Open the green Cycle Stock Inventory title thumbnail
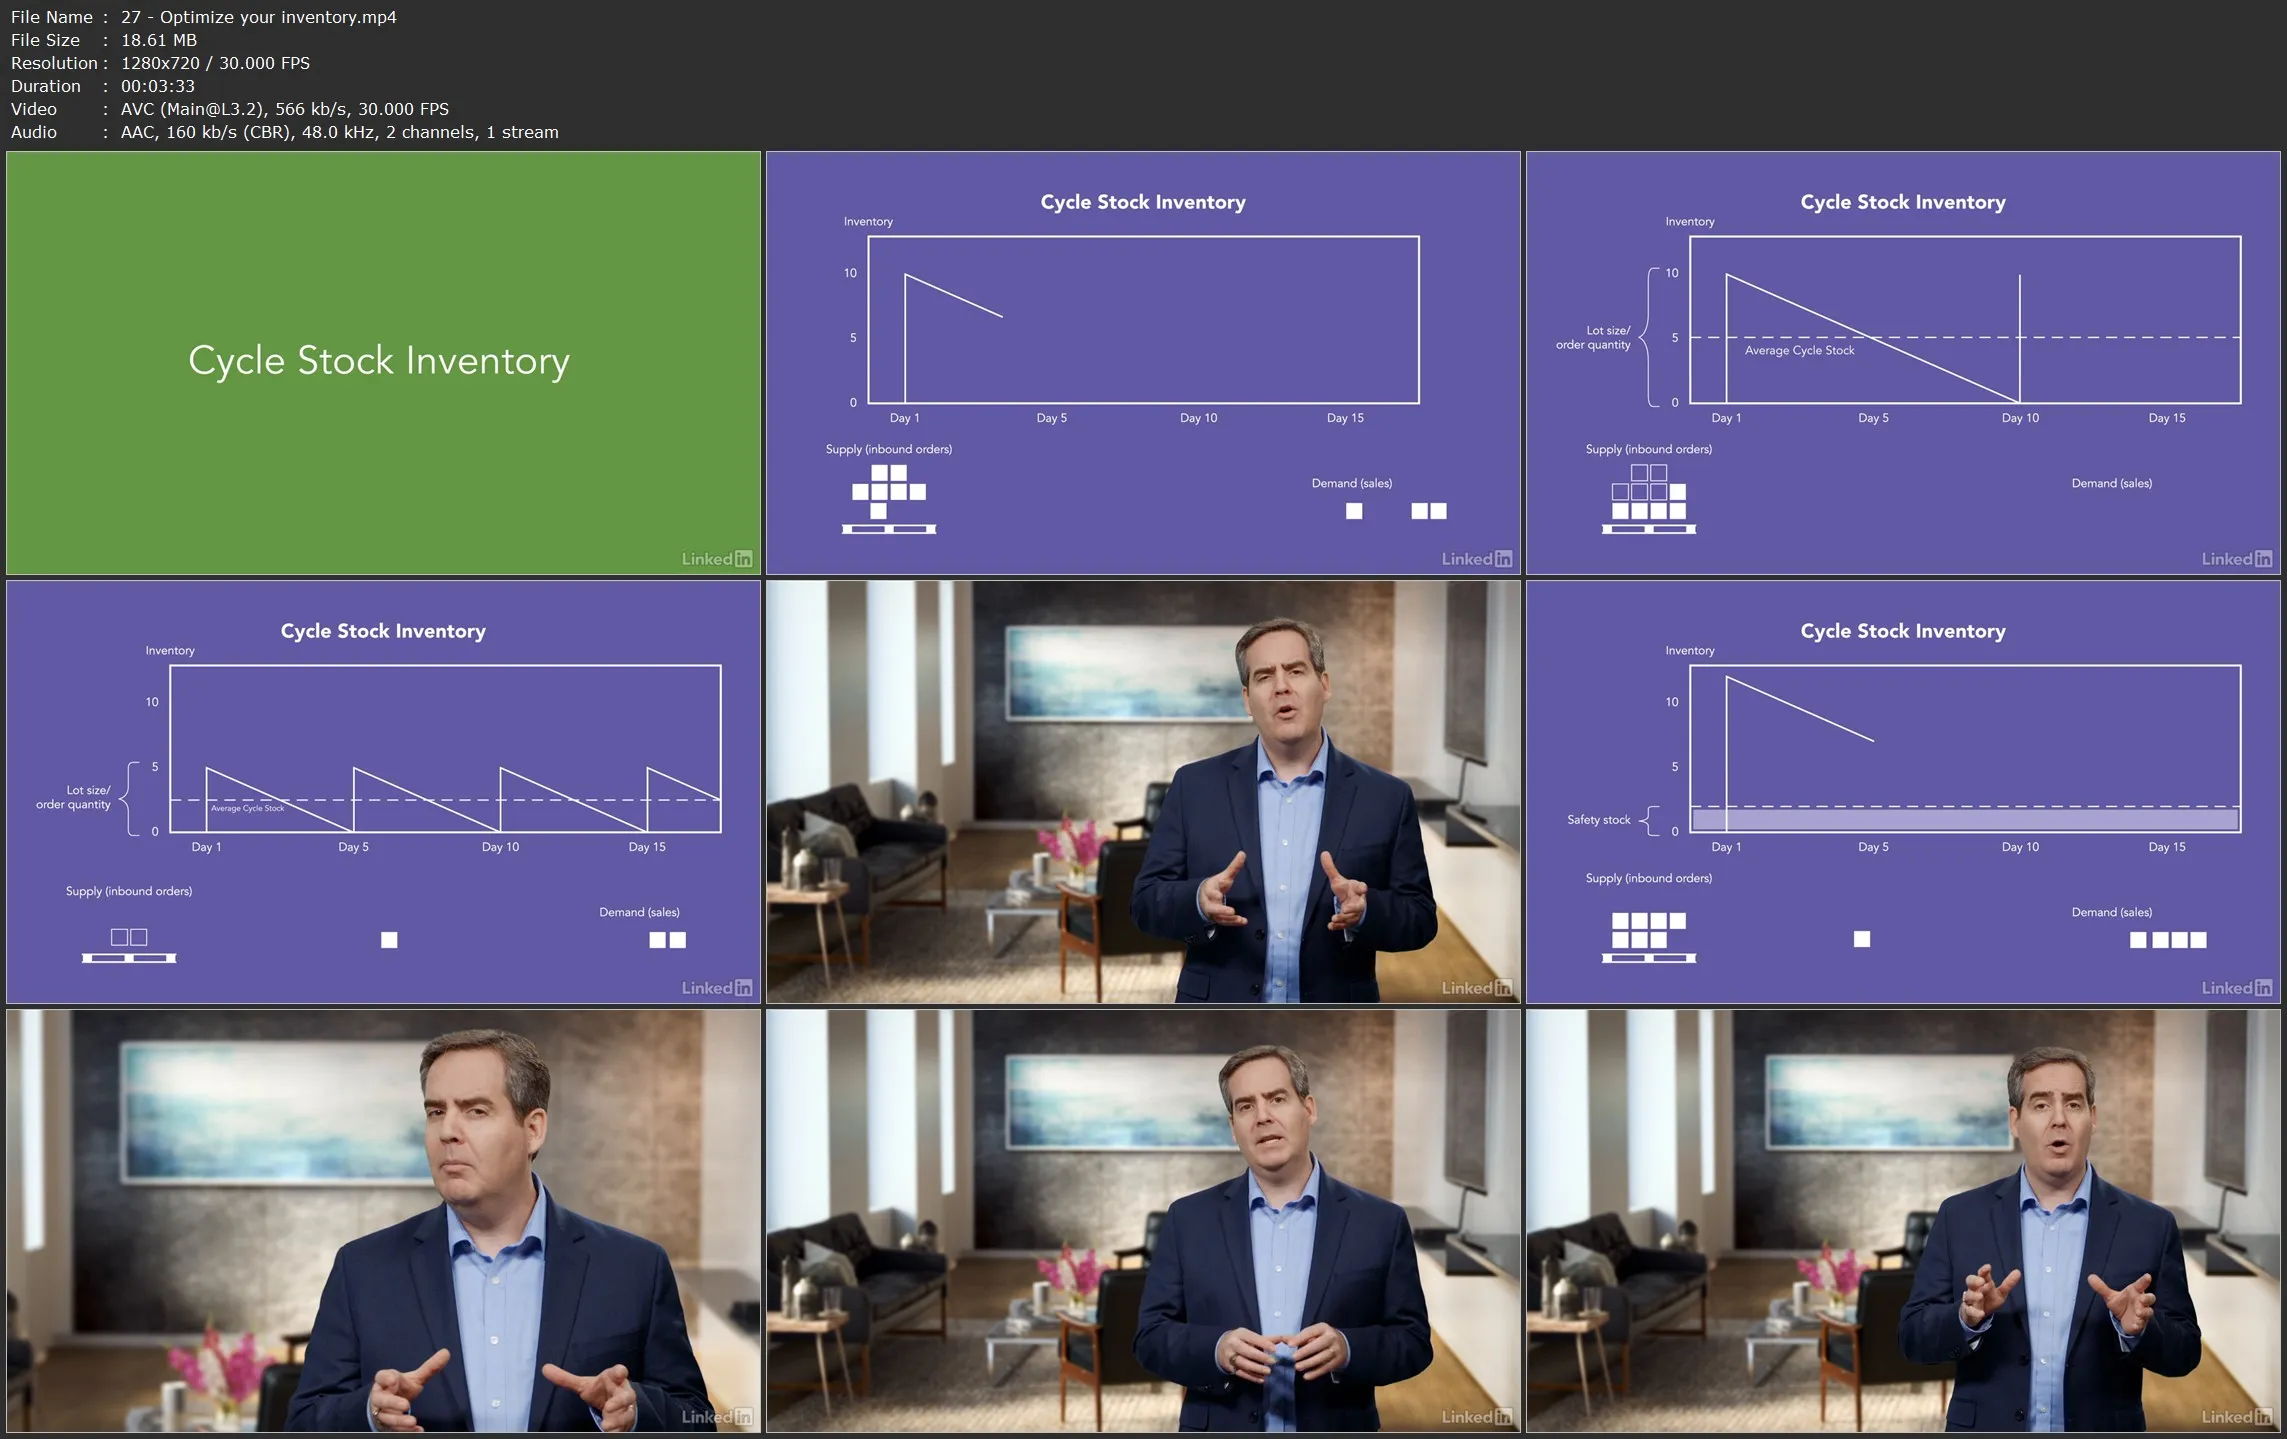This screenshot has width=2287, height=1439. click(383, 363)
